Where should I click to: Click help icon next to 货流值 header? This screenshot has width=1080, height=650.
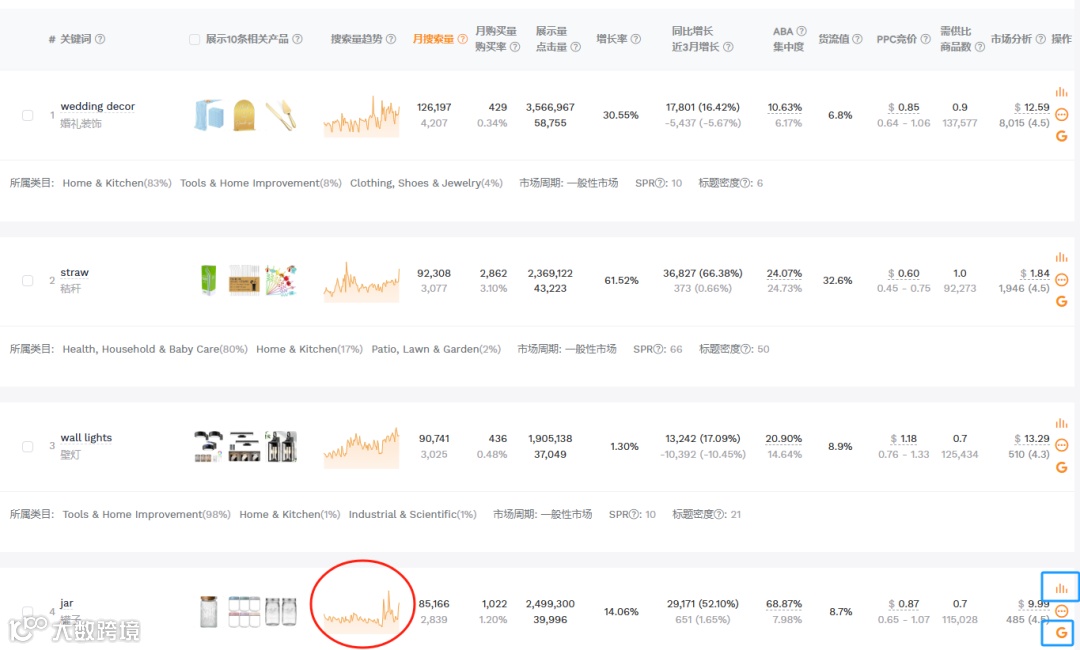pos(857,39)
